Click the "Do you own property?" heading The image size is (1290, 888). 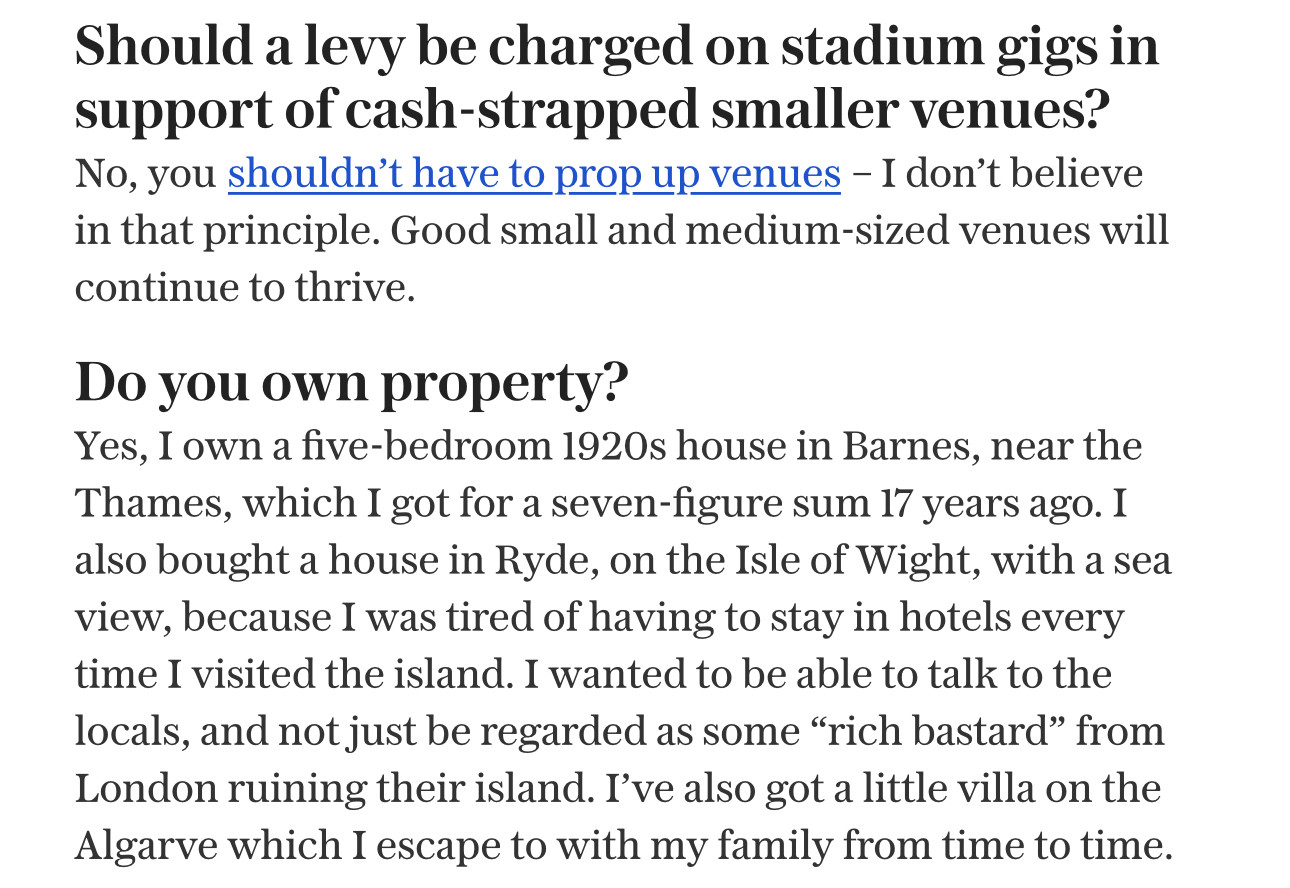coord(352,380)
